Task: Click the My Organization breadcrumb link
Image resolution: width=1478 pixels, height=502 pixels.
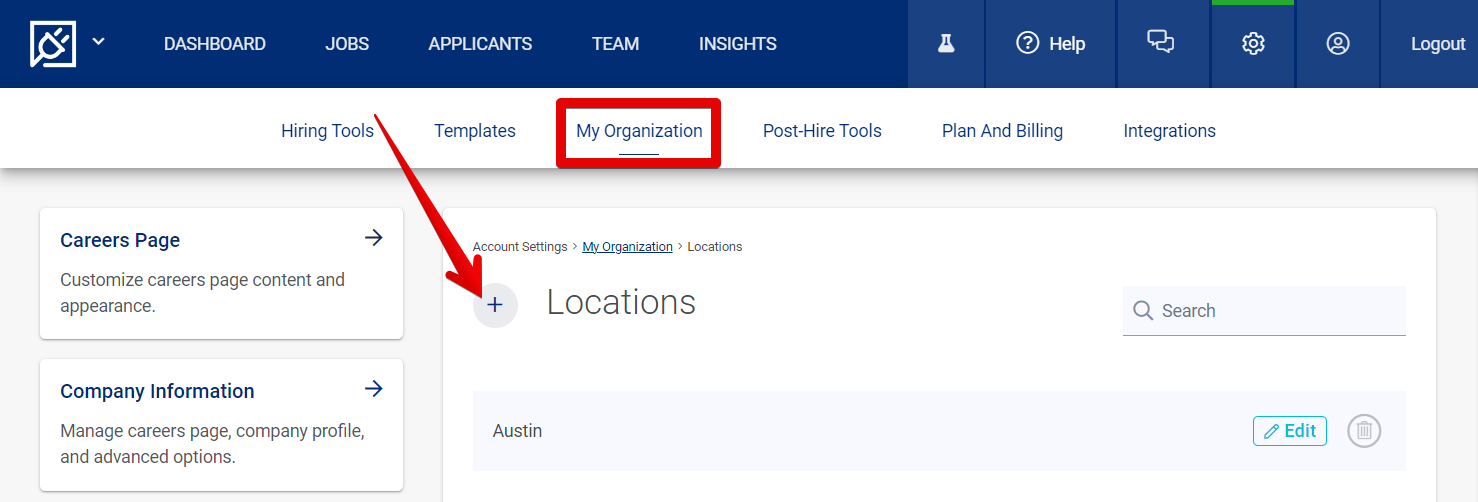Action: pyautogui.click(x=627, y=247)
